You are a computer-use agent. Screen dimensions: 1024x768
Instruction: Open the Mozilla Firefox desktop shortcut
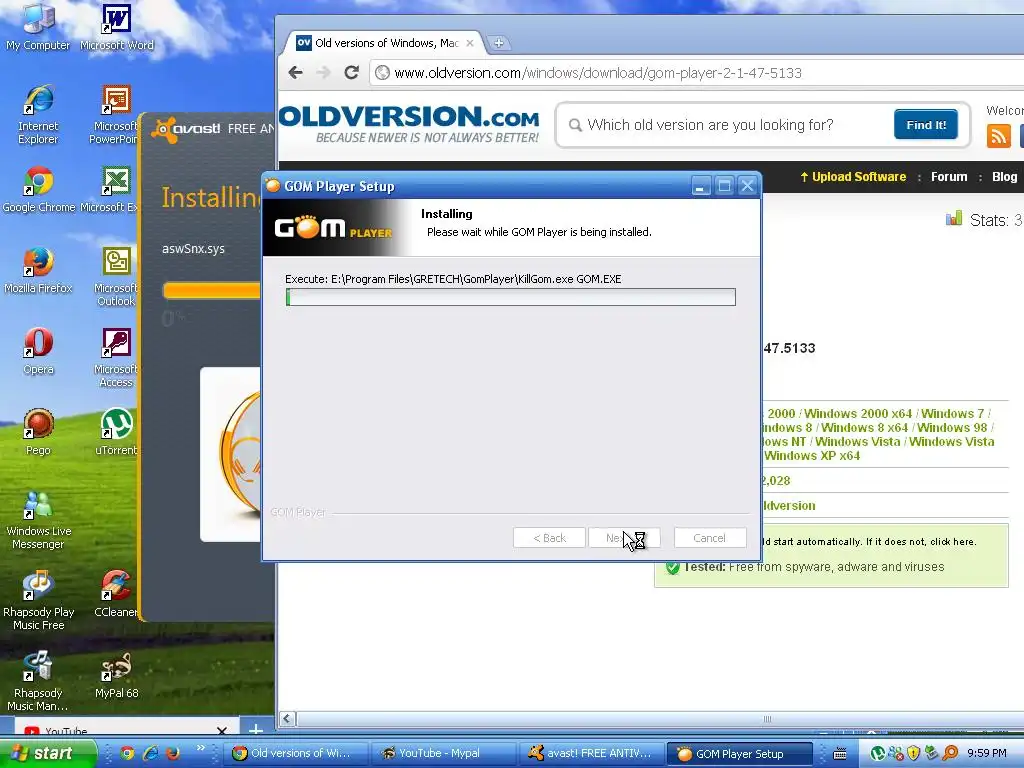[x=38, y=270]
